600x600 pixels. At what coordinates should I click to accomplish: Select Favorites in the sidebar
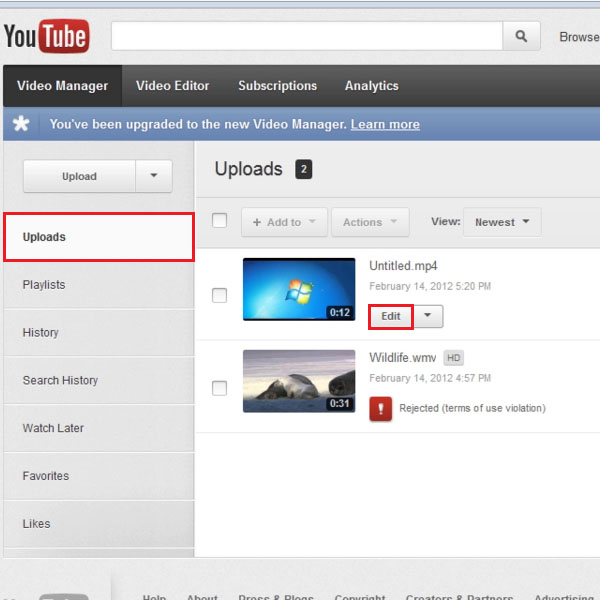[99, 476]
